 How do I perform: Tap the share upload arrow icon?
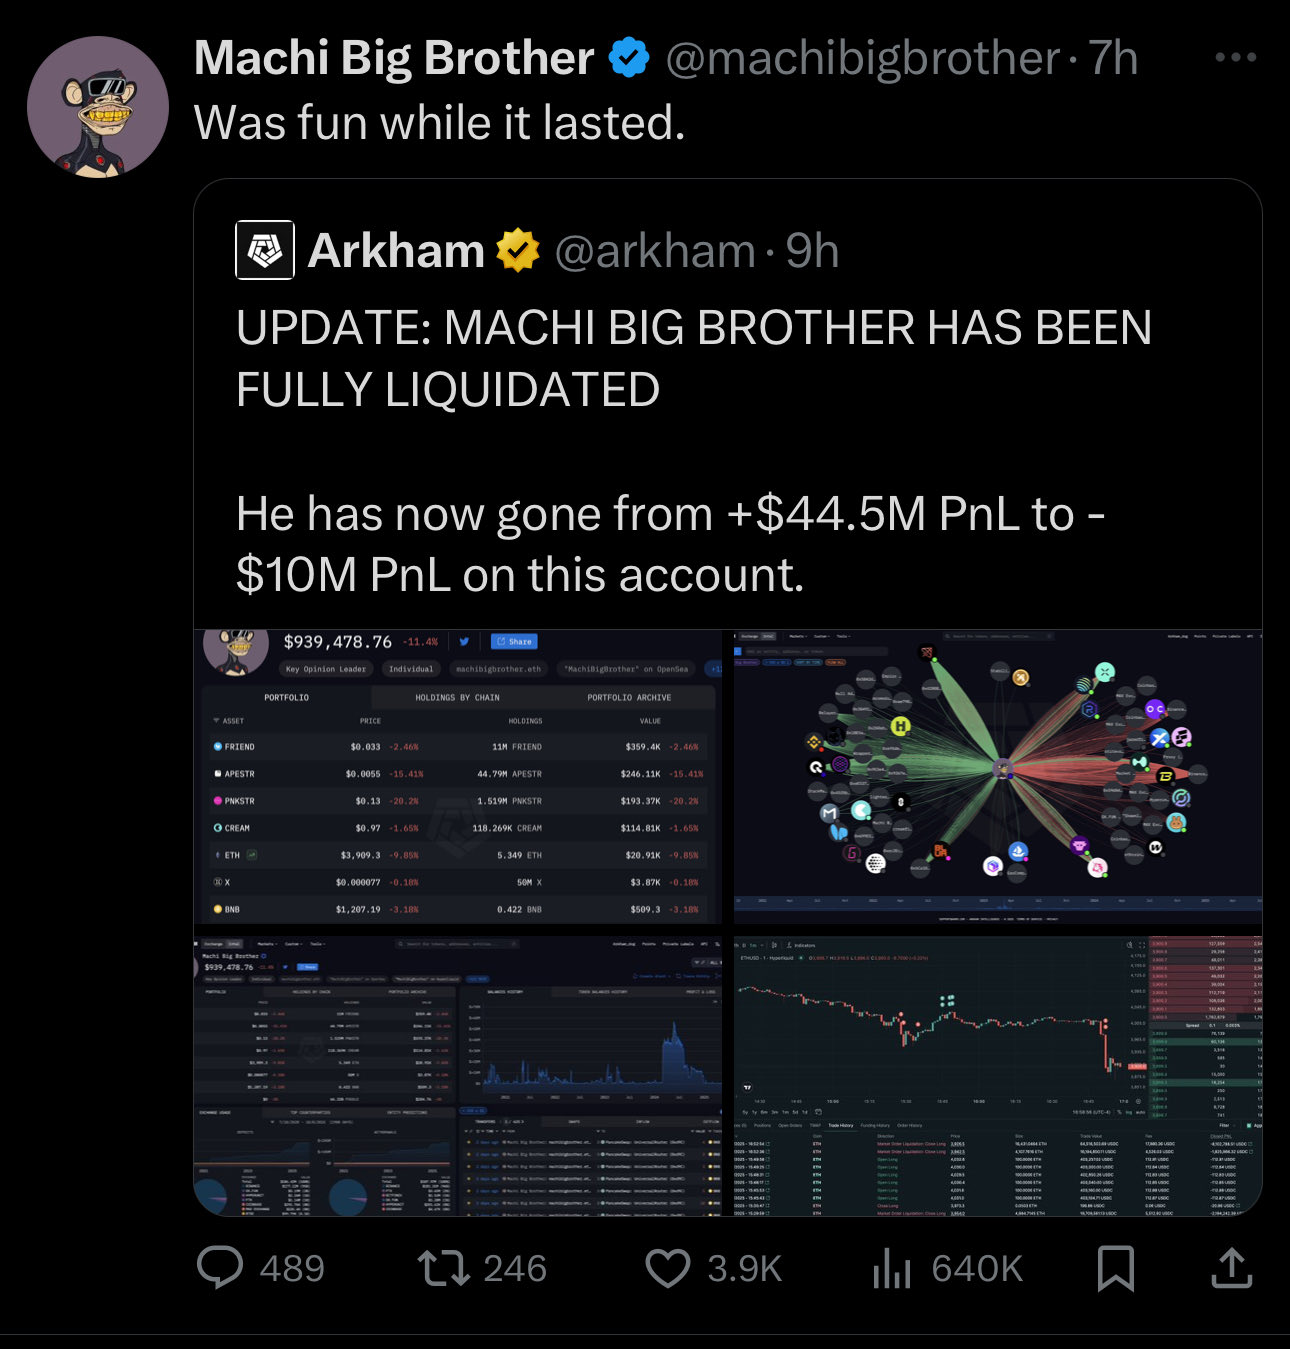pyautogui.click(x=1231, y=1267)
